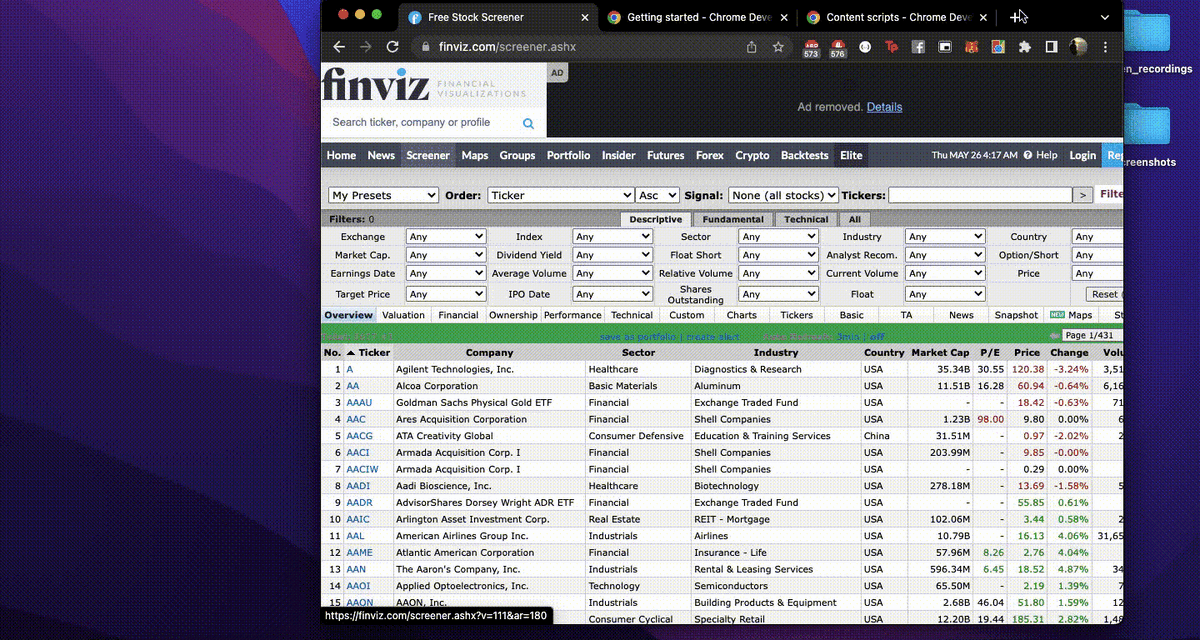The image size is (1200, 640).
Task: Open extension with 573 badge
Action: coord(811,48)
